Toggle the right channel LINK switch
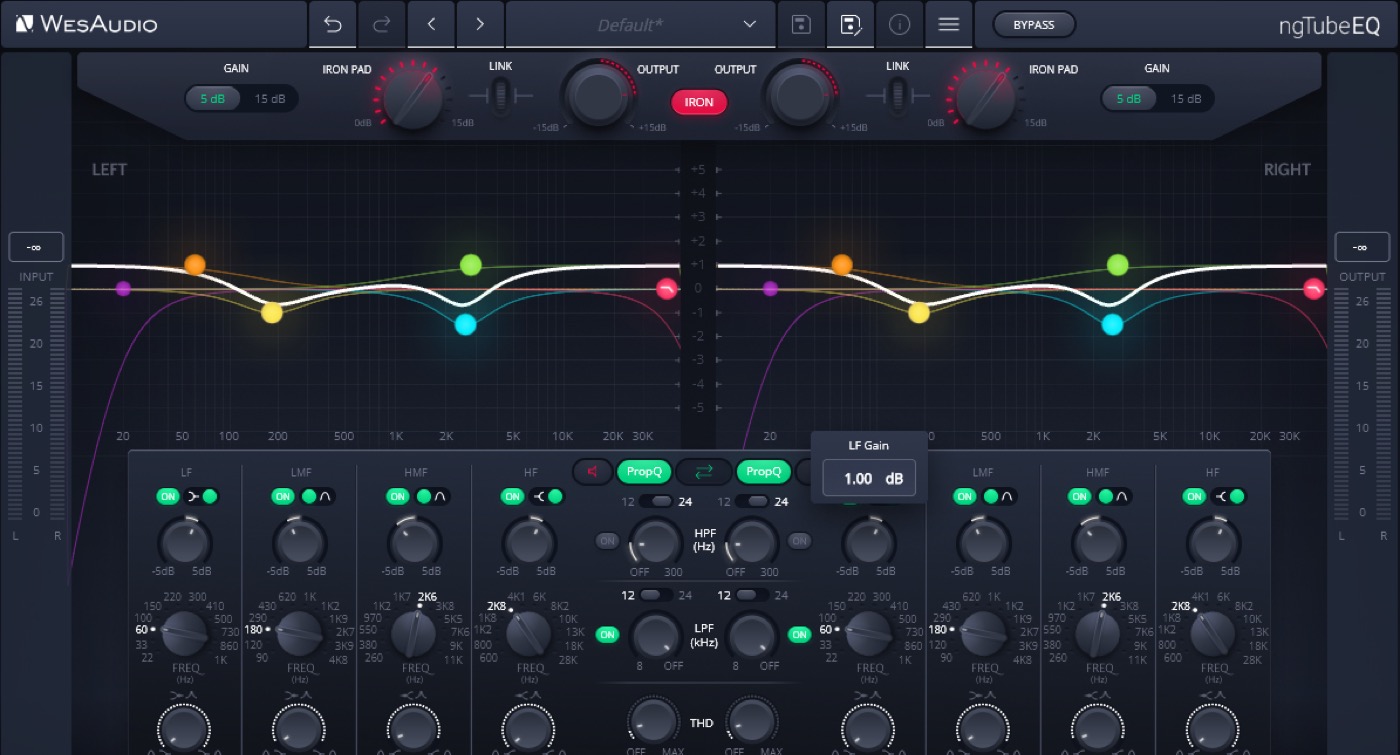This screenshot has height=755, width=1400. click(898, 96)
